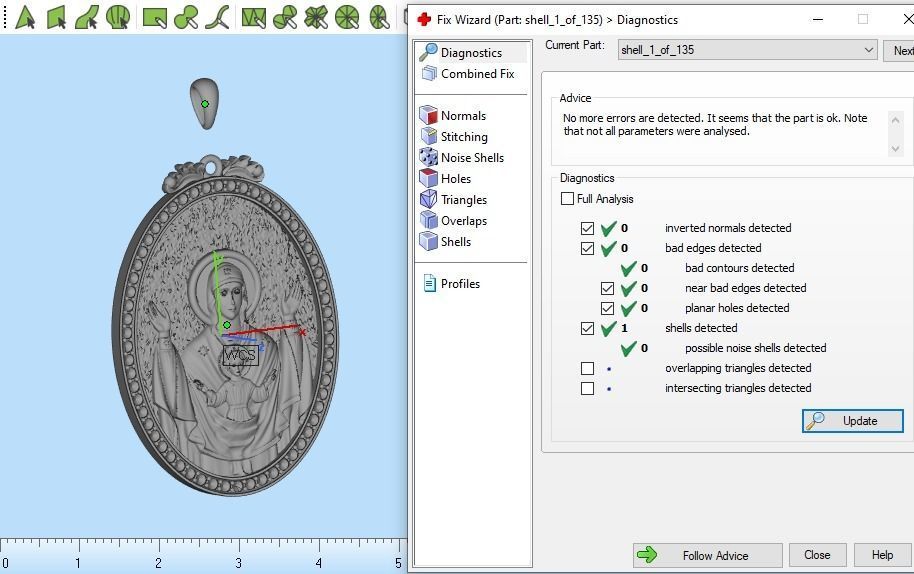
Task: Pick the oval mesh marking tool
Action: (x=379, y=17)
